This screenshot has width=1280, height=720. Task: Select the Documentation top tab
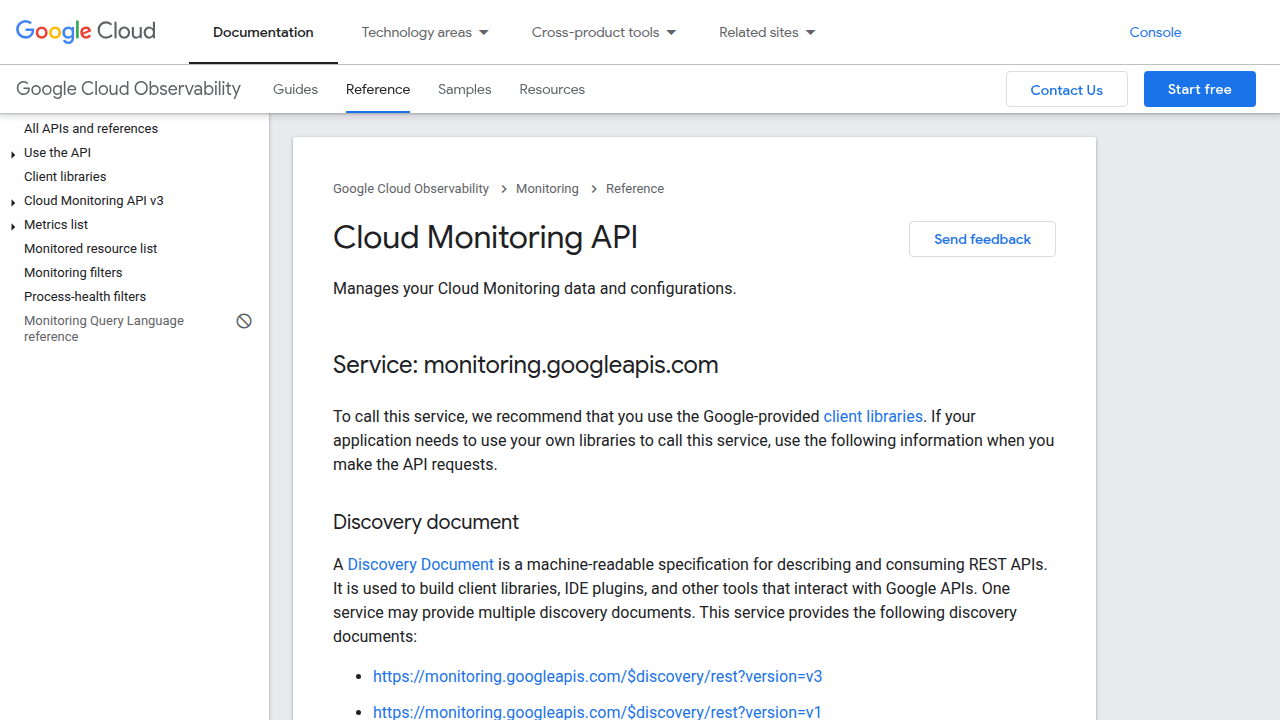click(x=263, y=32)
